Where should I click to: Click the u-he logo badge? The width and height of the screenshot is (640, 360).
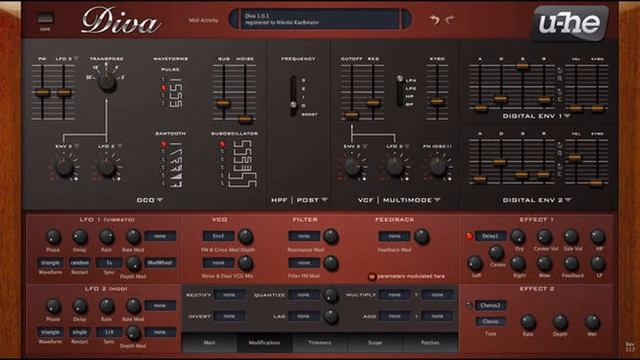571,24
